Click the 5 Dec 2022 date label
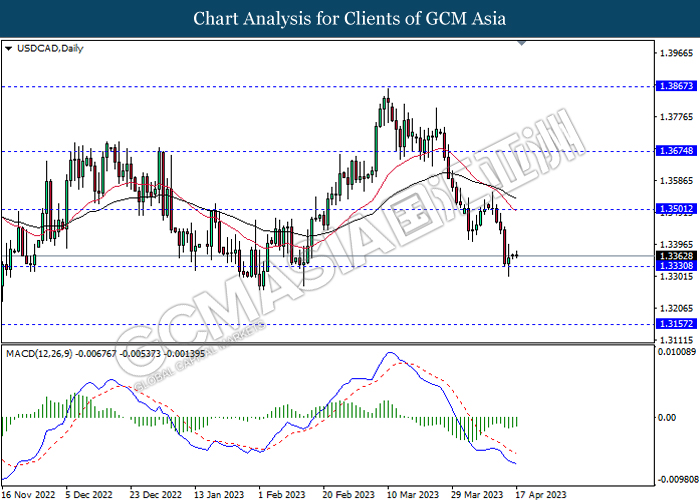700x500 pixels. [89, 494]
